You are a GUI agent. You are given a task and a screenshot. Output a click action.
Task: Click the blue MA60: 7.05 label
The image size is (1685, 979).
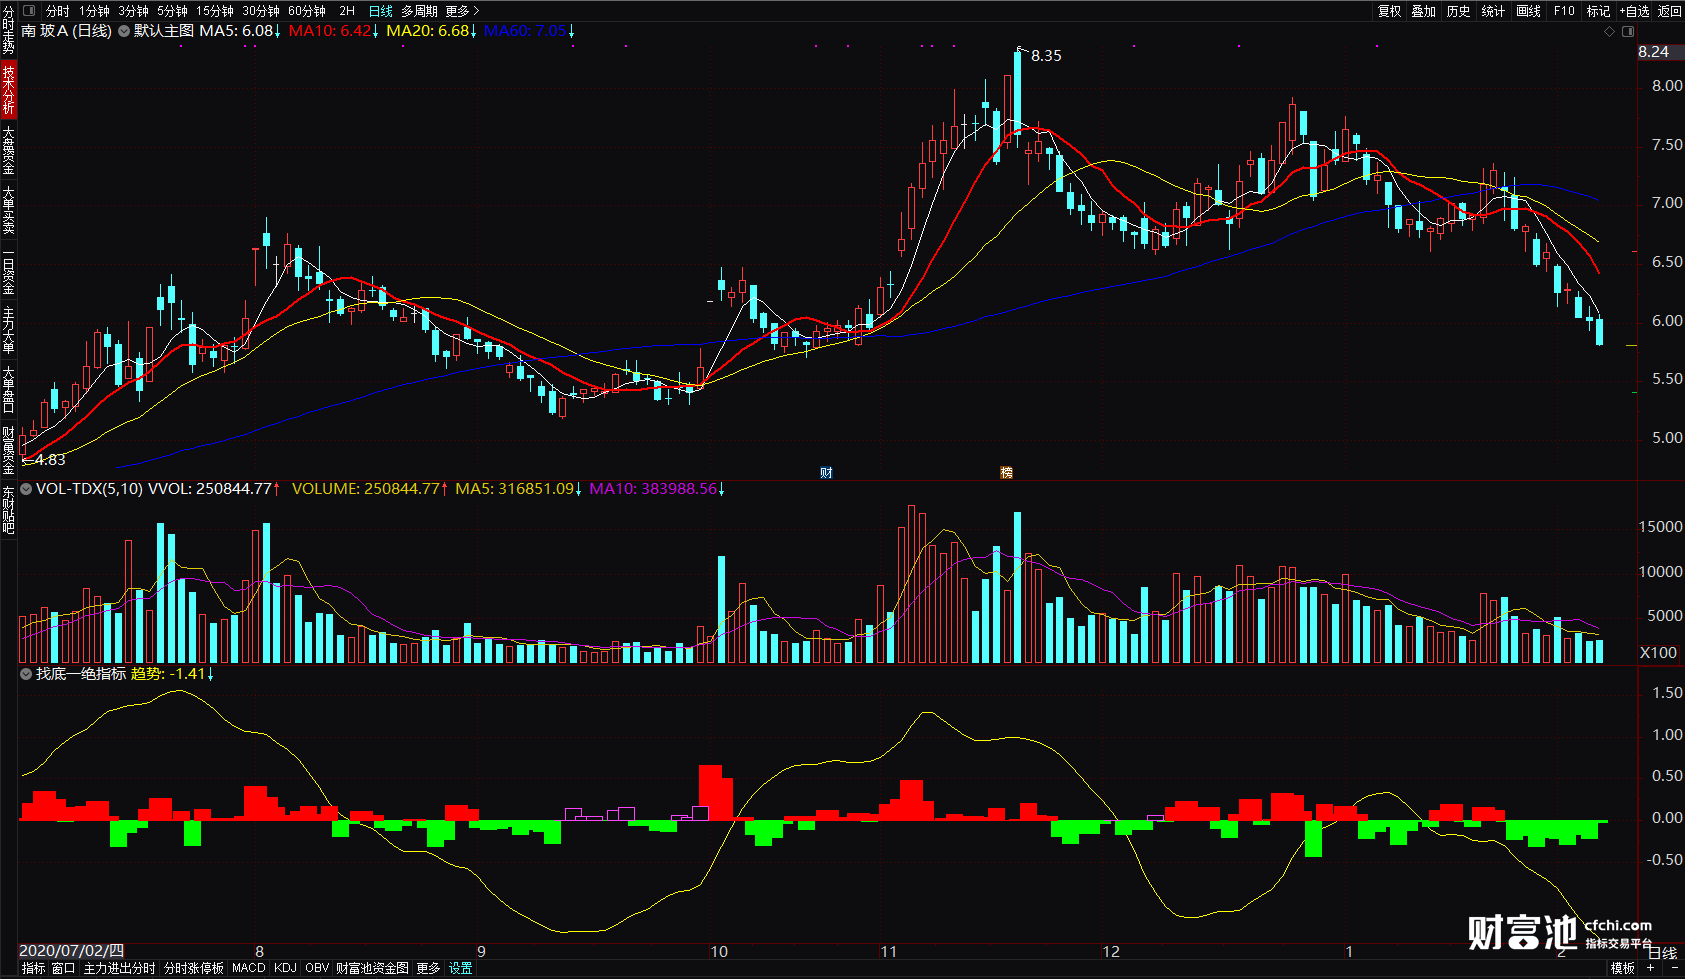coord(530,31)
